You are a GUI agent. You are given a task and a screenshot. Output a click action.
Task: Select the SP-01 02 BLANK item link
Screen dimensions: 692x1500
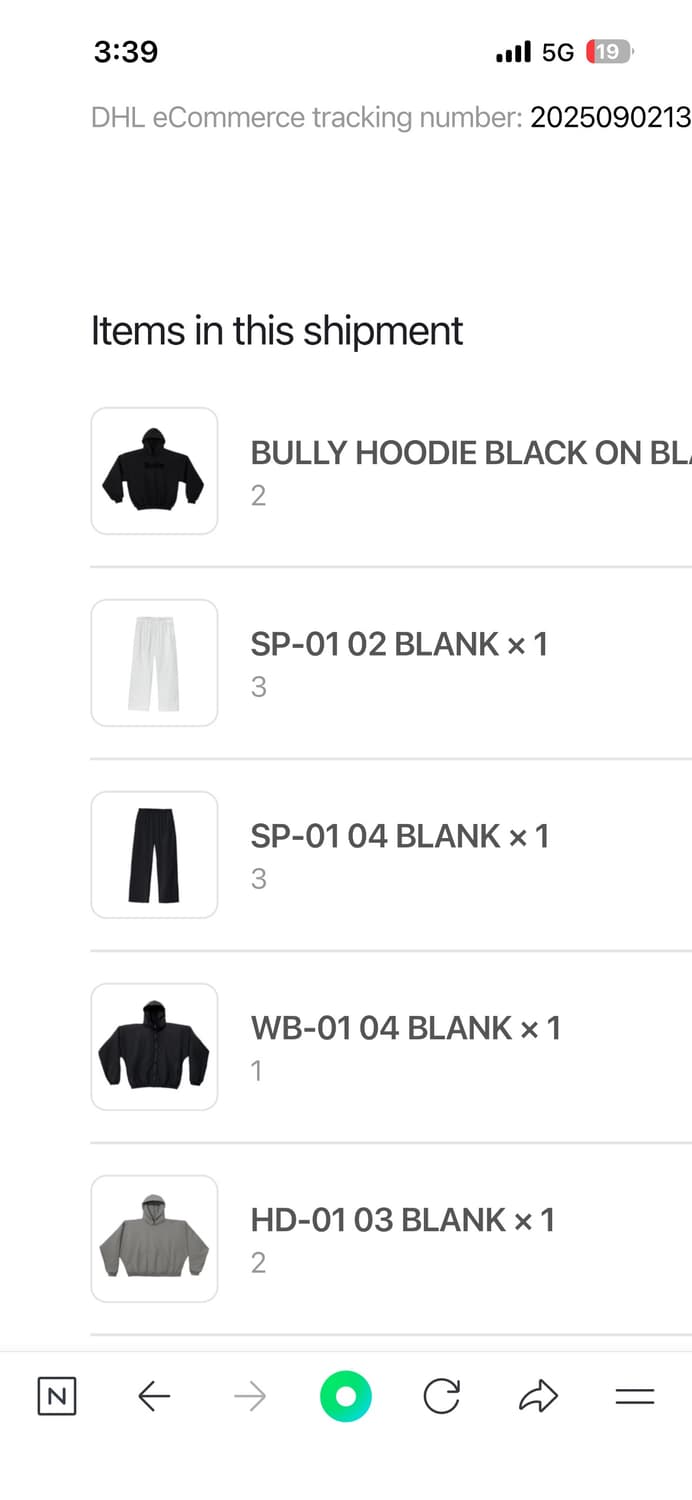(399, 644)
